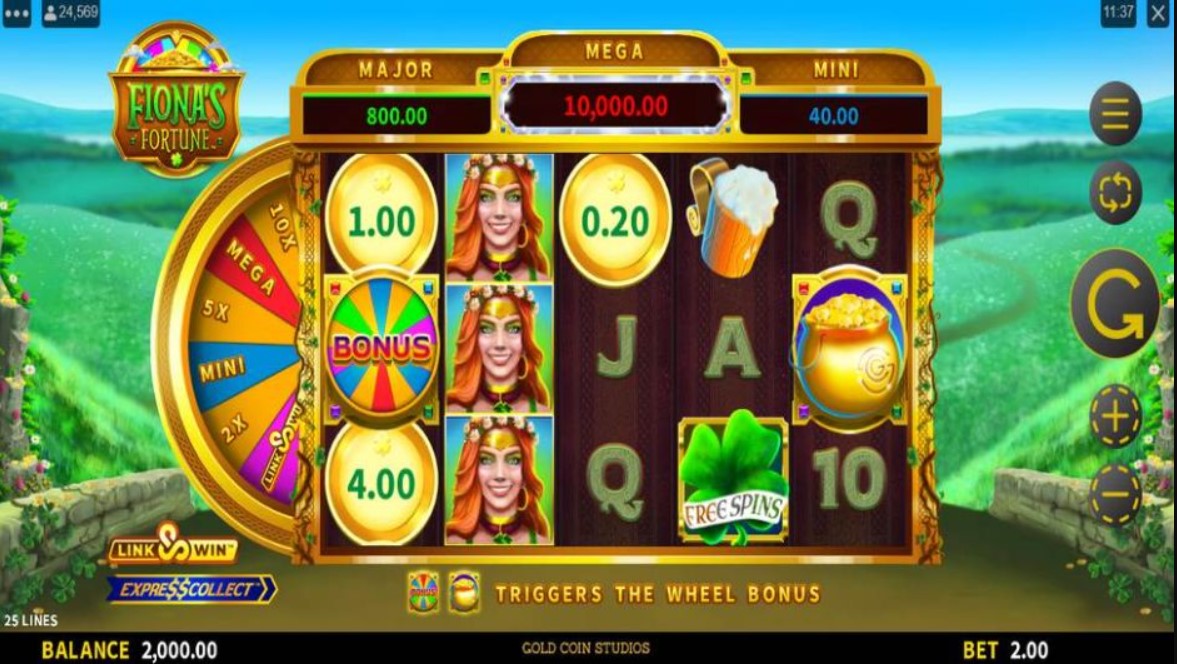Increase bet with the plus button
This screenshot has height=664, width=1177.
[1115, 416]
